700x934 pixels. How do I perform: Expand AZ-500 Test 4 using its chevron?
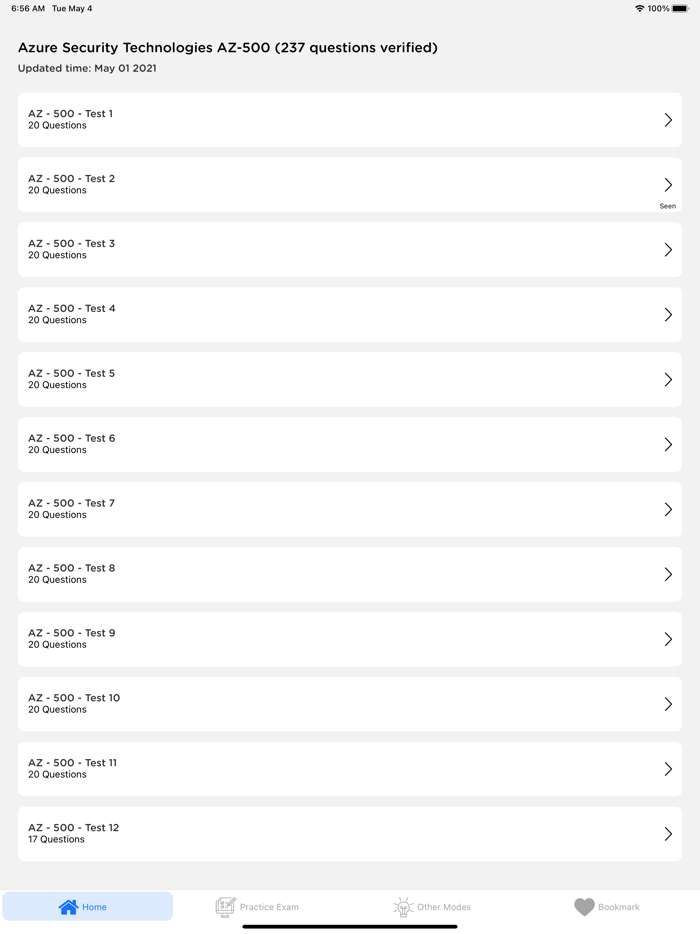click(x=668, y=314)
